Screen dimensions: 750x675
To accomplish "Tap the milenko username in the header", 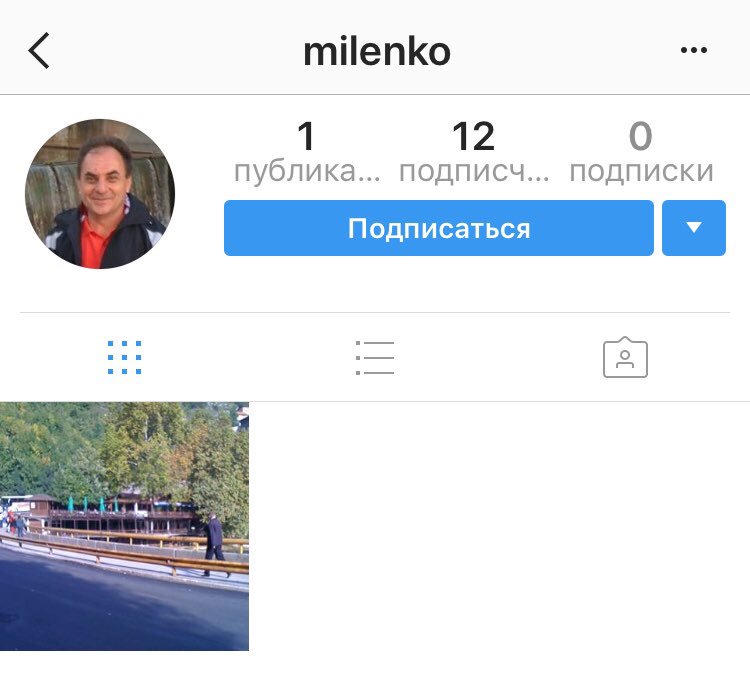I will point(377,51).
